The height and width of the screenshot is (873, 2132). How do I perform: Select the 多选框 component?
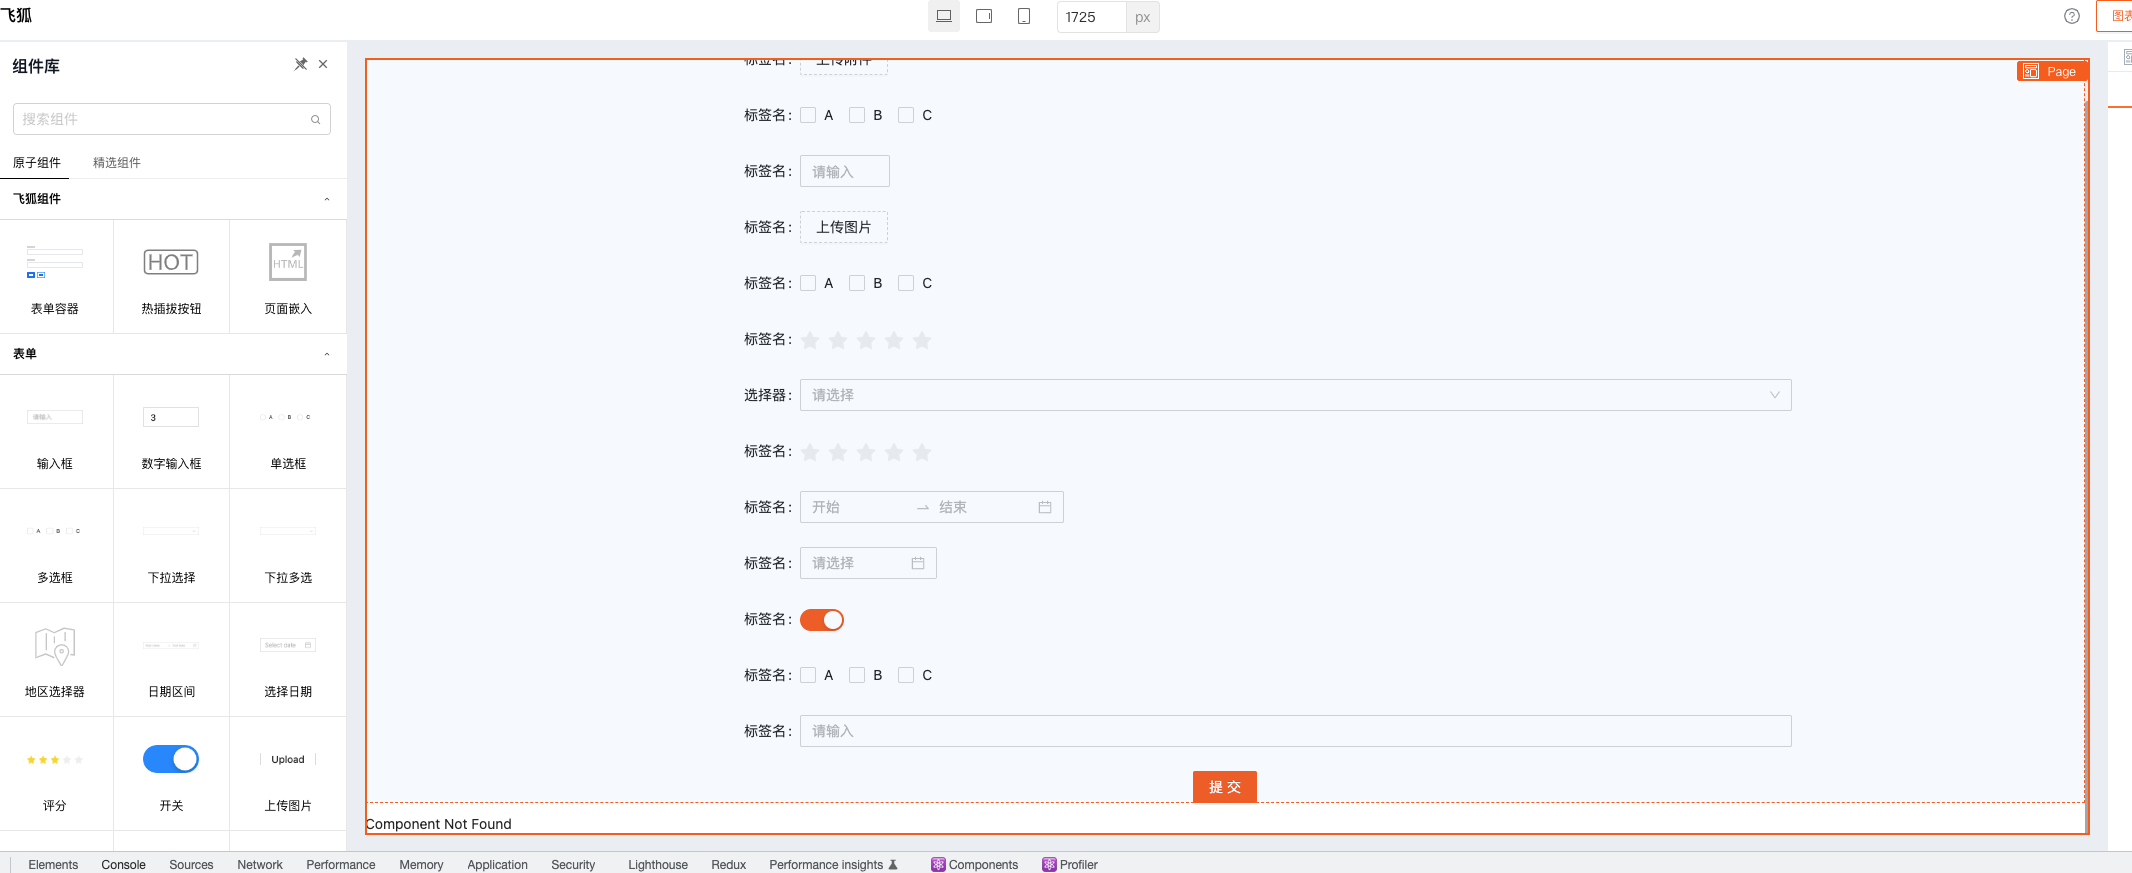point(55,546)
